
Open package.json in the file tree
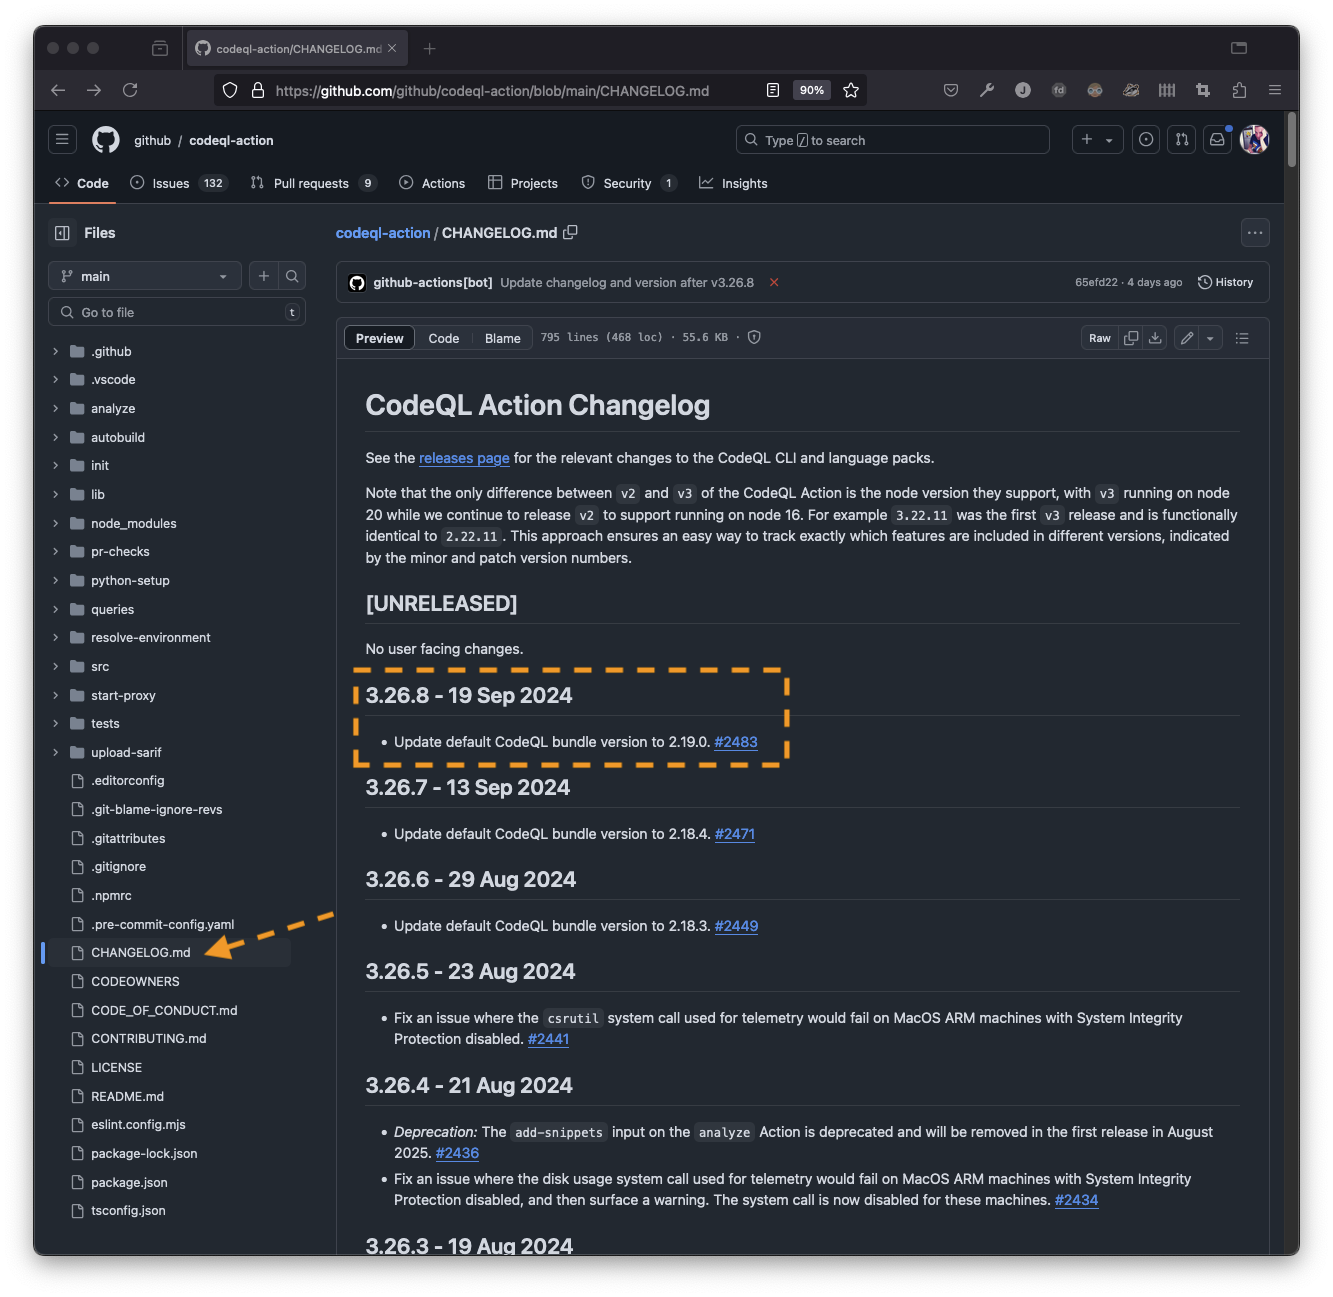(x=129, y=1183)
